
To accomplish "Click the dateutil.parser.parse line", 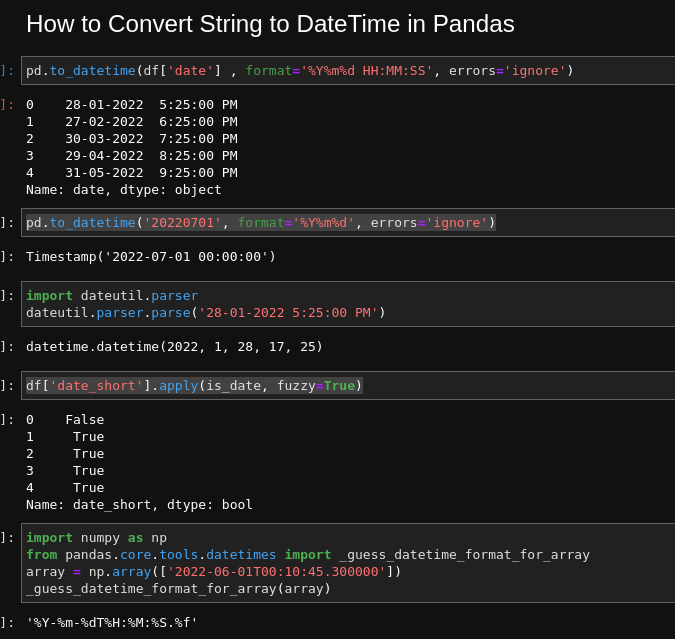I will (x=206, y=313).
